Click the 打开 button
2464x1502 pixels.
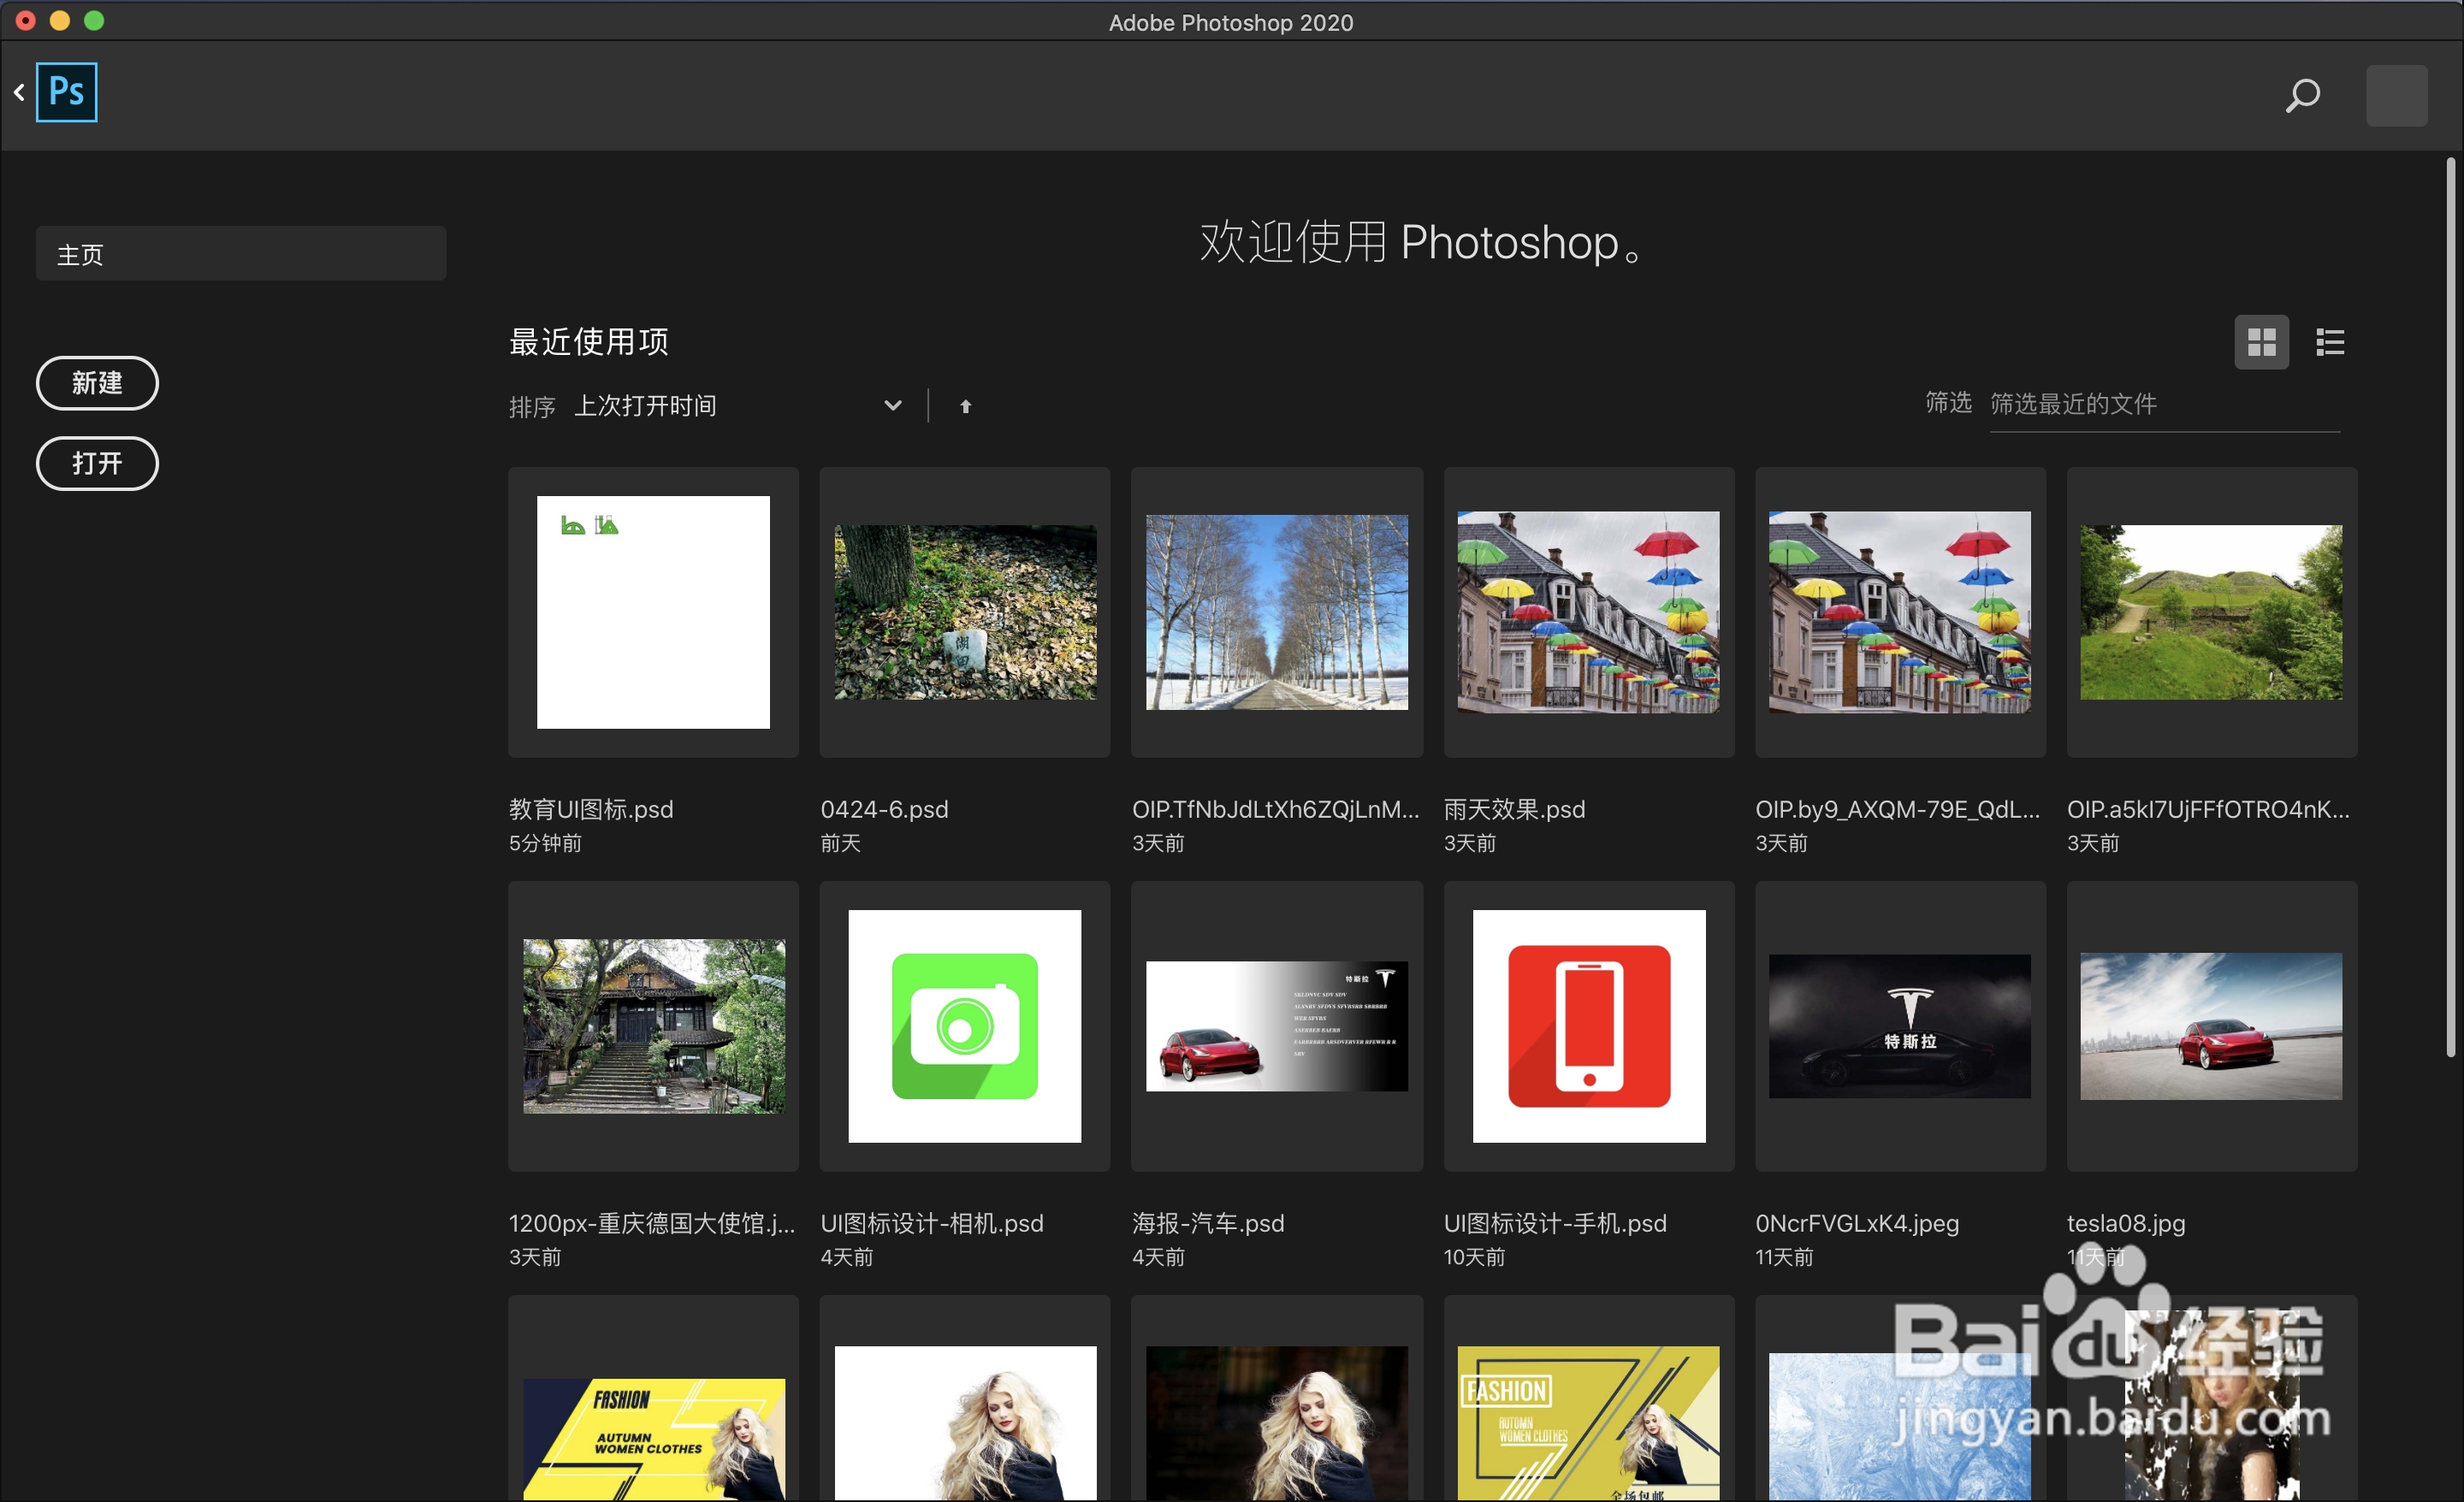97,463
